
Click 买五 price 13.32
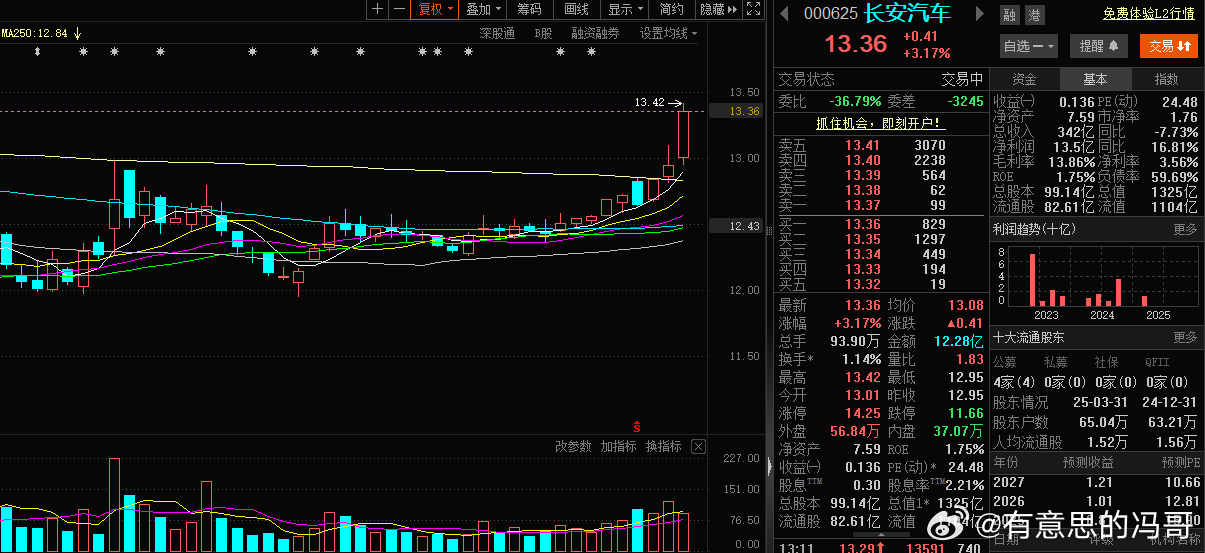click(862, 284)
